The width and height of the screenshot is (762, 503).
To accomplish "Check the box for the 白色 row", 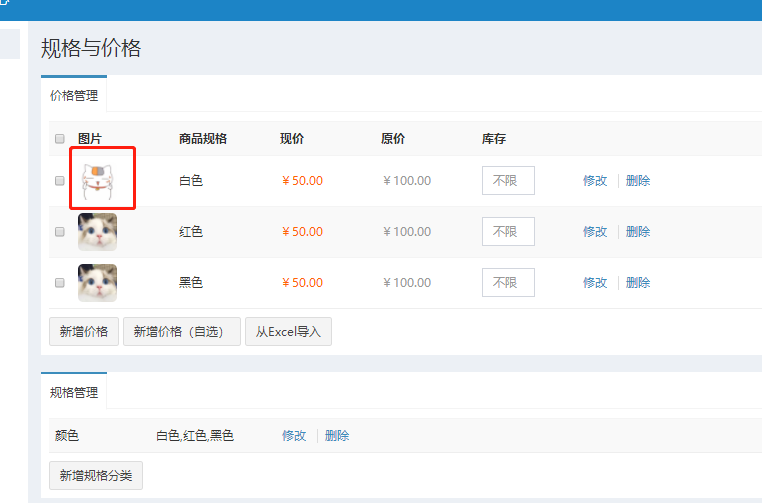I will click(x=60, y=181).
